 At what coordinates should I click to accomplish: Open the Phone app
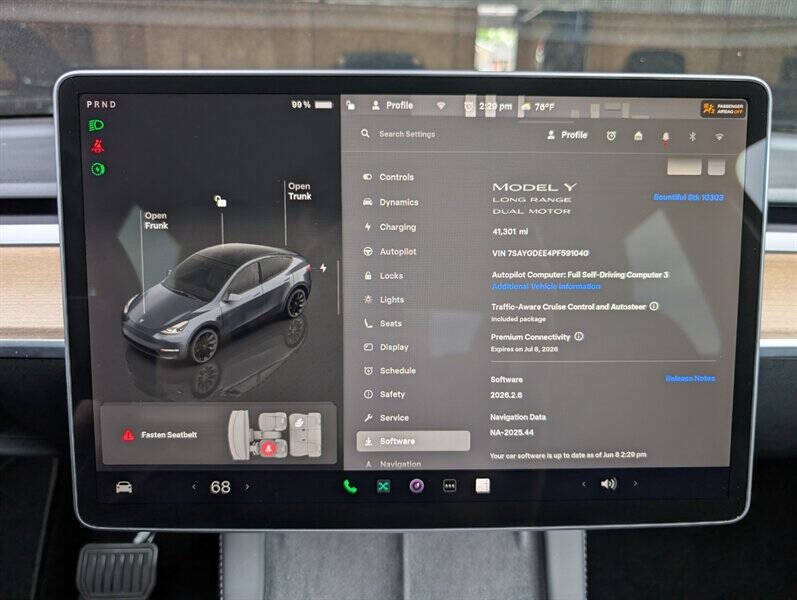(350, 487)
